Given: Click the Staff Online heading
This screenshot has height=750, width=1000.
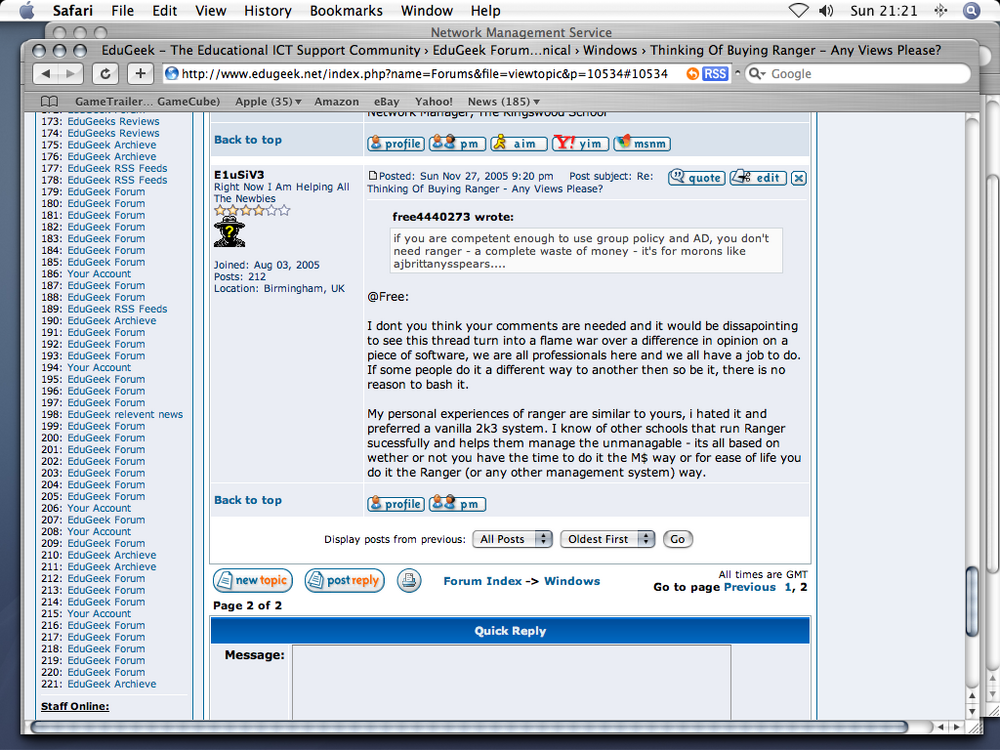Looking at the screenshot, I should [x=75, y=706].
